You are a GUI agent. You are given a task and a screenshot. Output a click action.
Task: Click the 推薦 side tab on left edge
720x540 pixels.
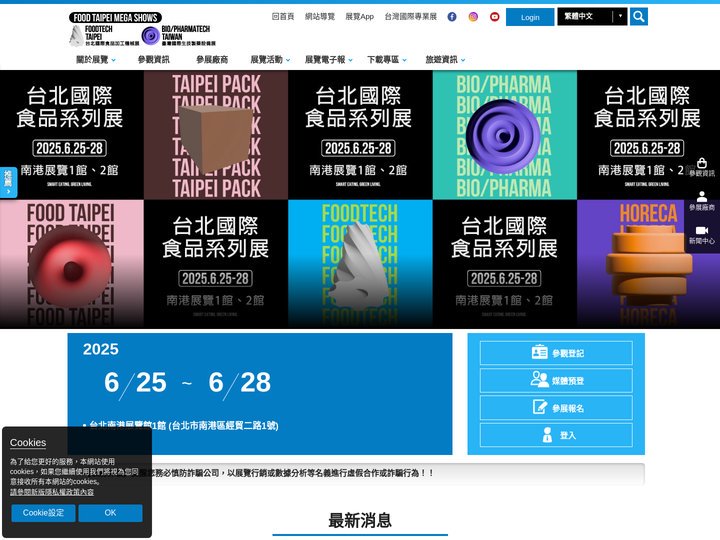click(8, 182)
